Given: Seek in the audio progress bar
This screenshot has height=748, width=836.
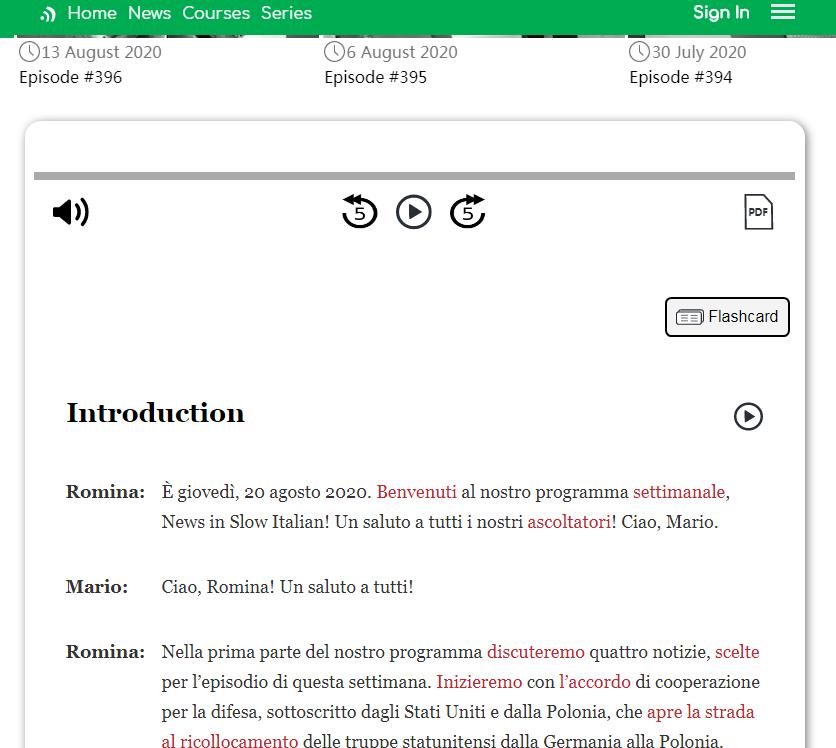Looking at the screenshot, I should [414, 176].
